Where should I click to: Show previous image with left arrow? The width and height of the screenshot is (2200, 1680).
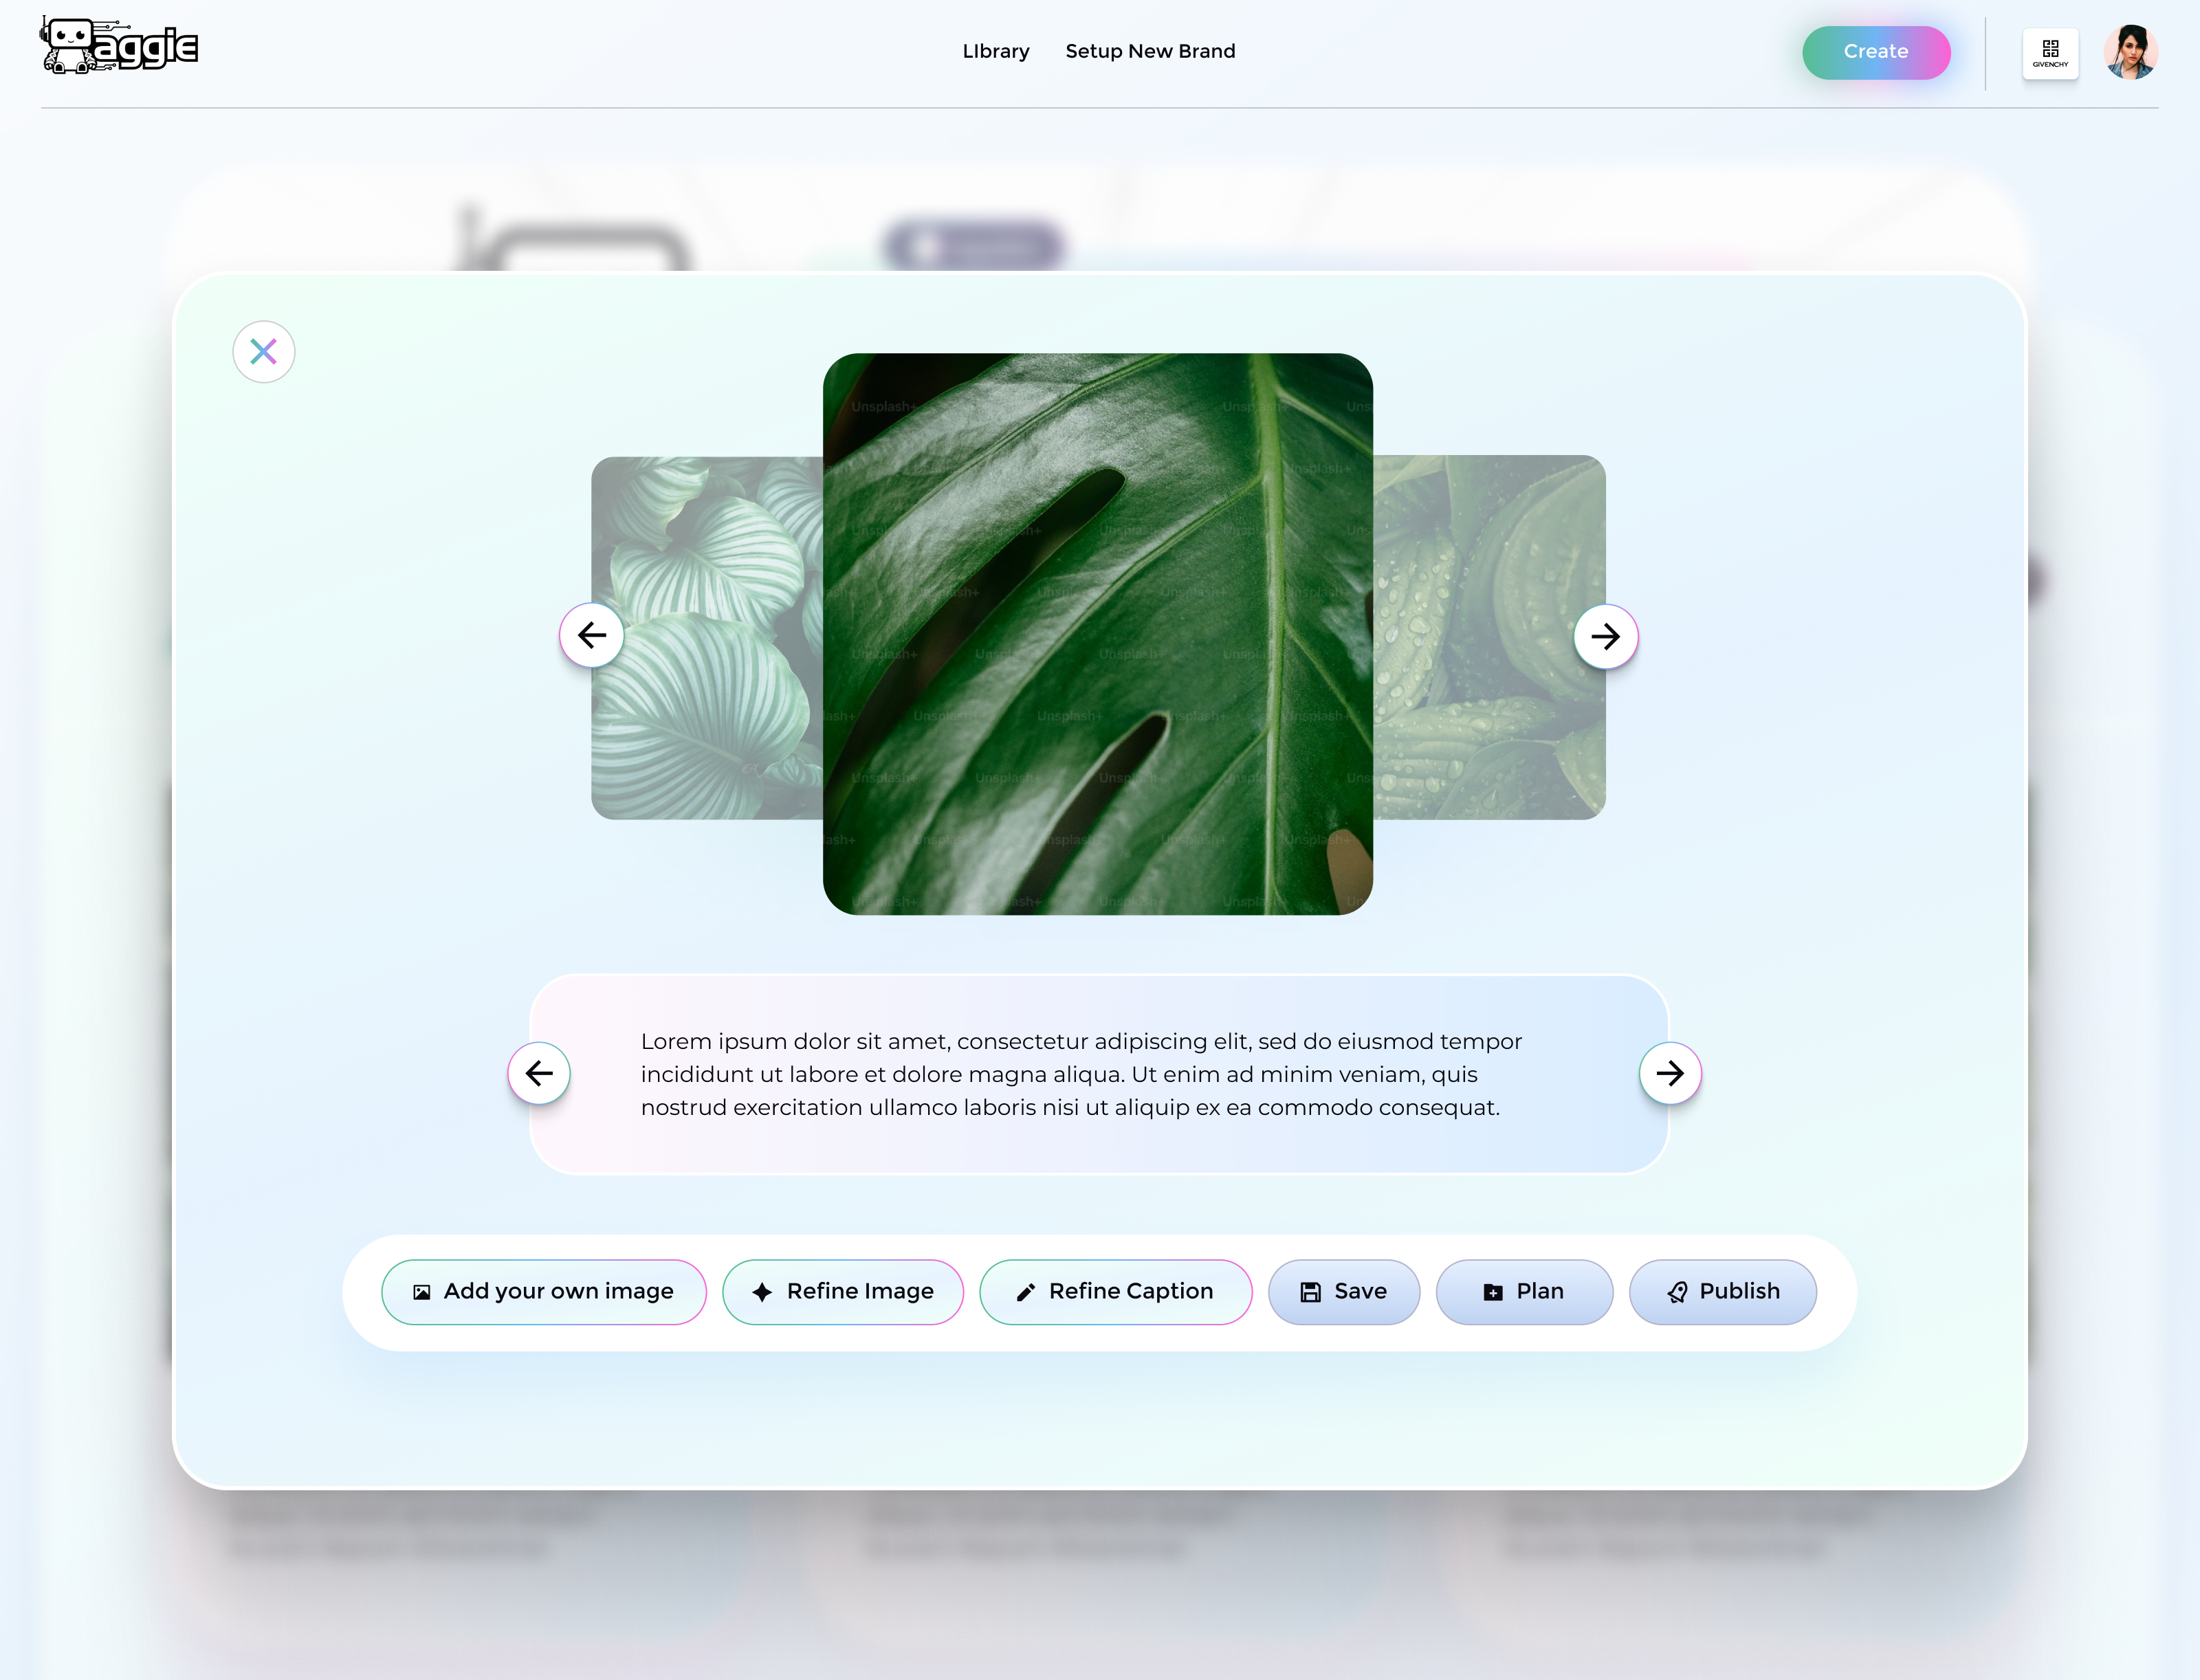(592, 635)
